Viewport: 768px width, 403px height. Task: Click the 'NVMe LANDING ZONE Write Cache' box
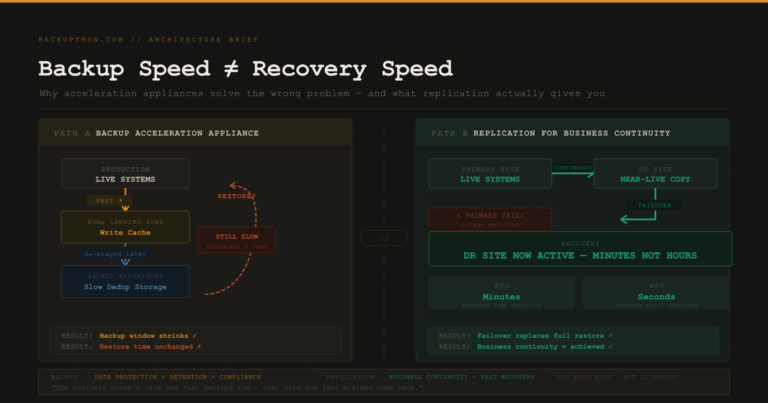point(125,227)
